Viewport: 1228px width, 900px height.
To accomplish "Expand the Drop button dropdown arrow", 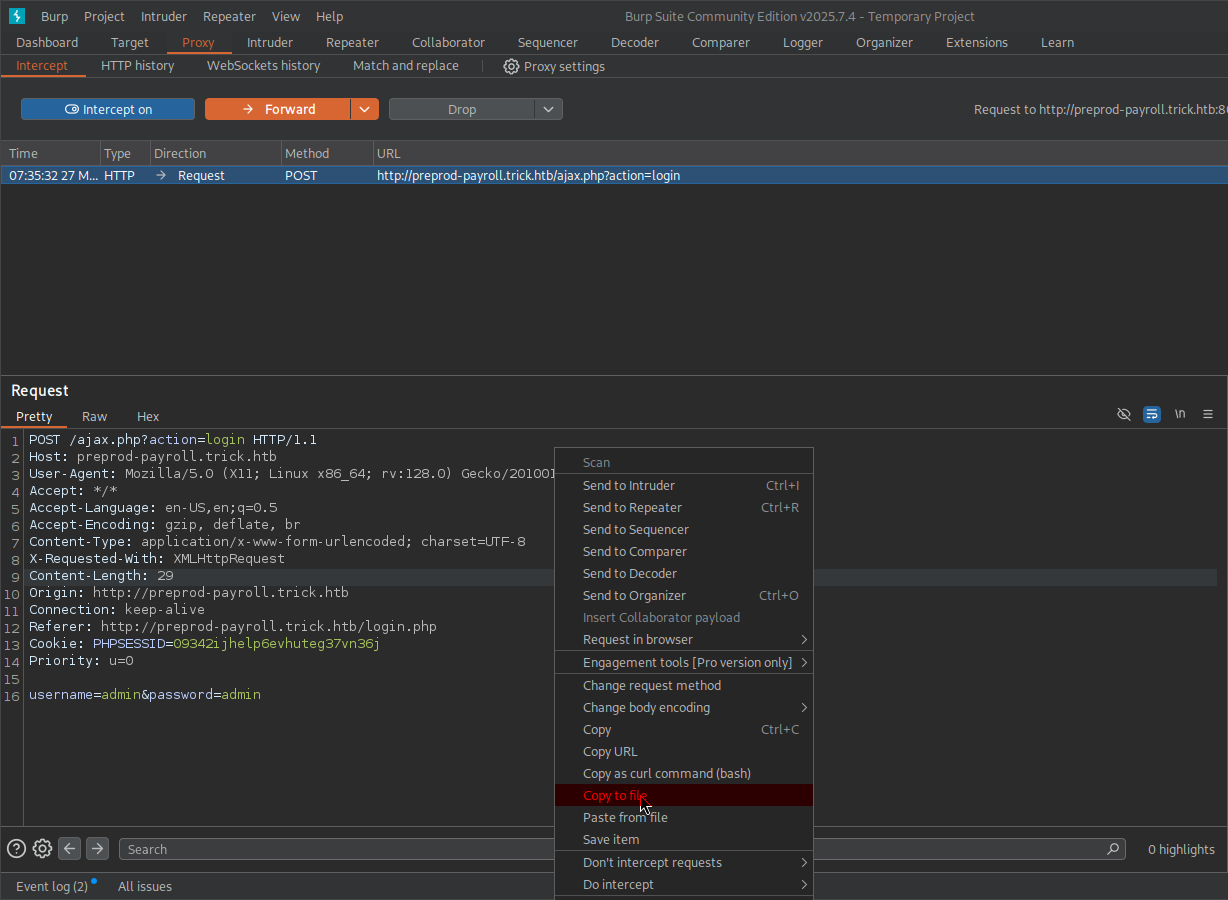I will point(548,109).
